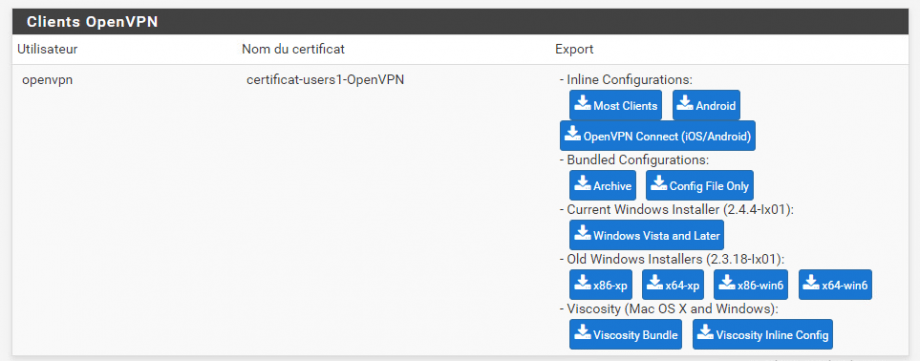Export OpenVPN Connect (iOS/Android) configuration

click(x=658, y=136)
